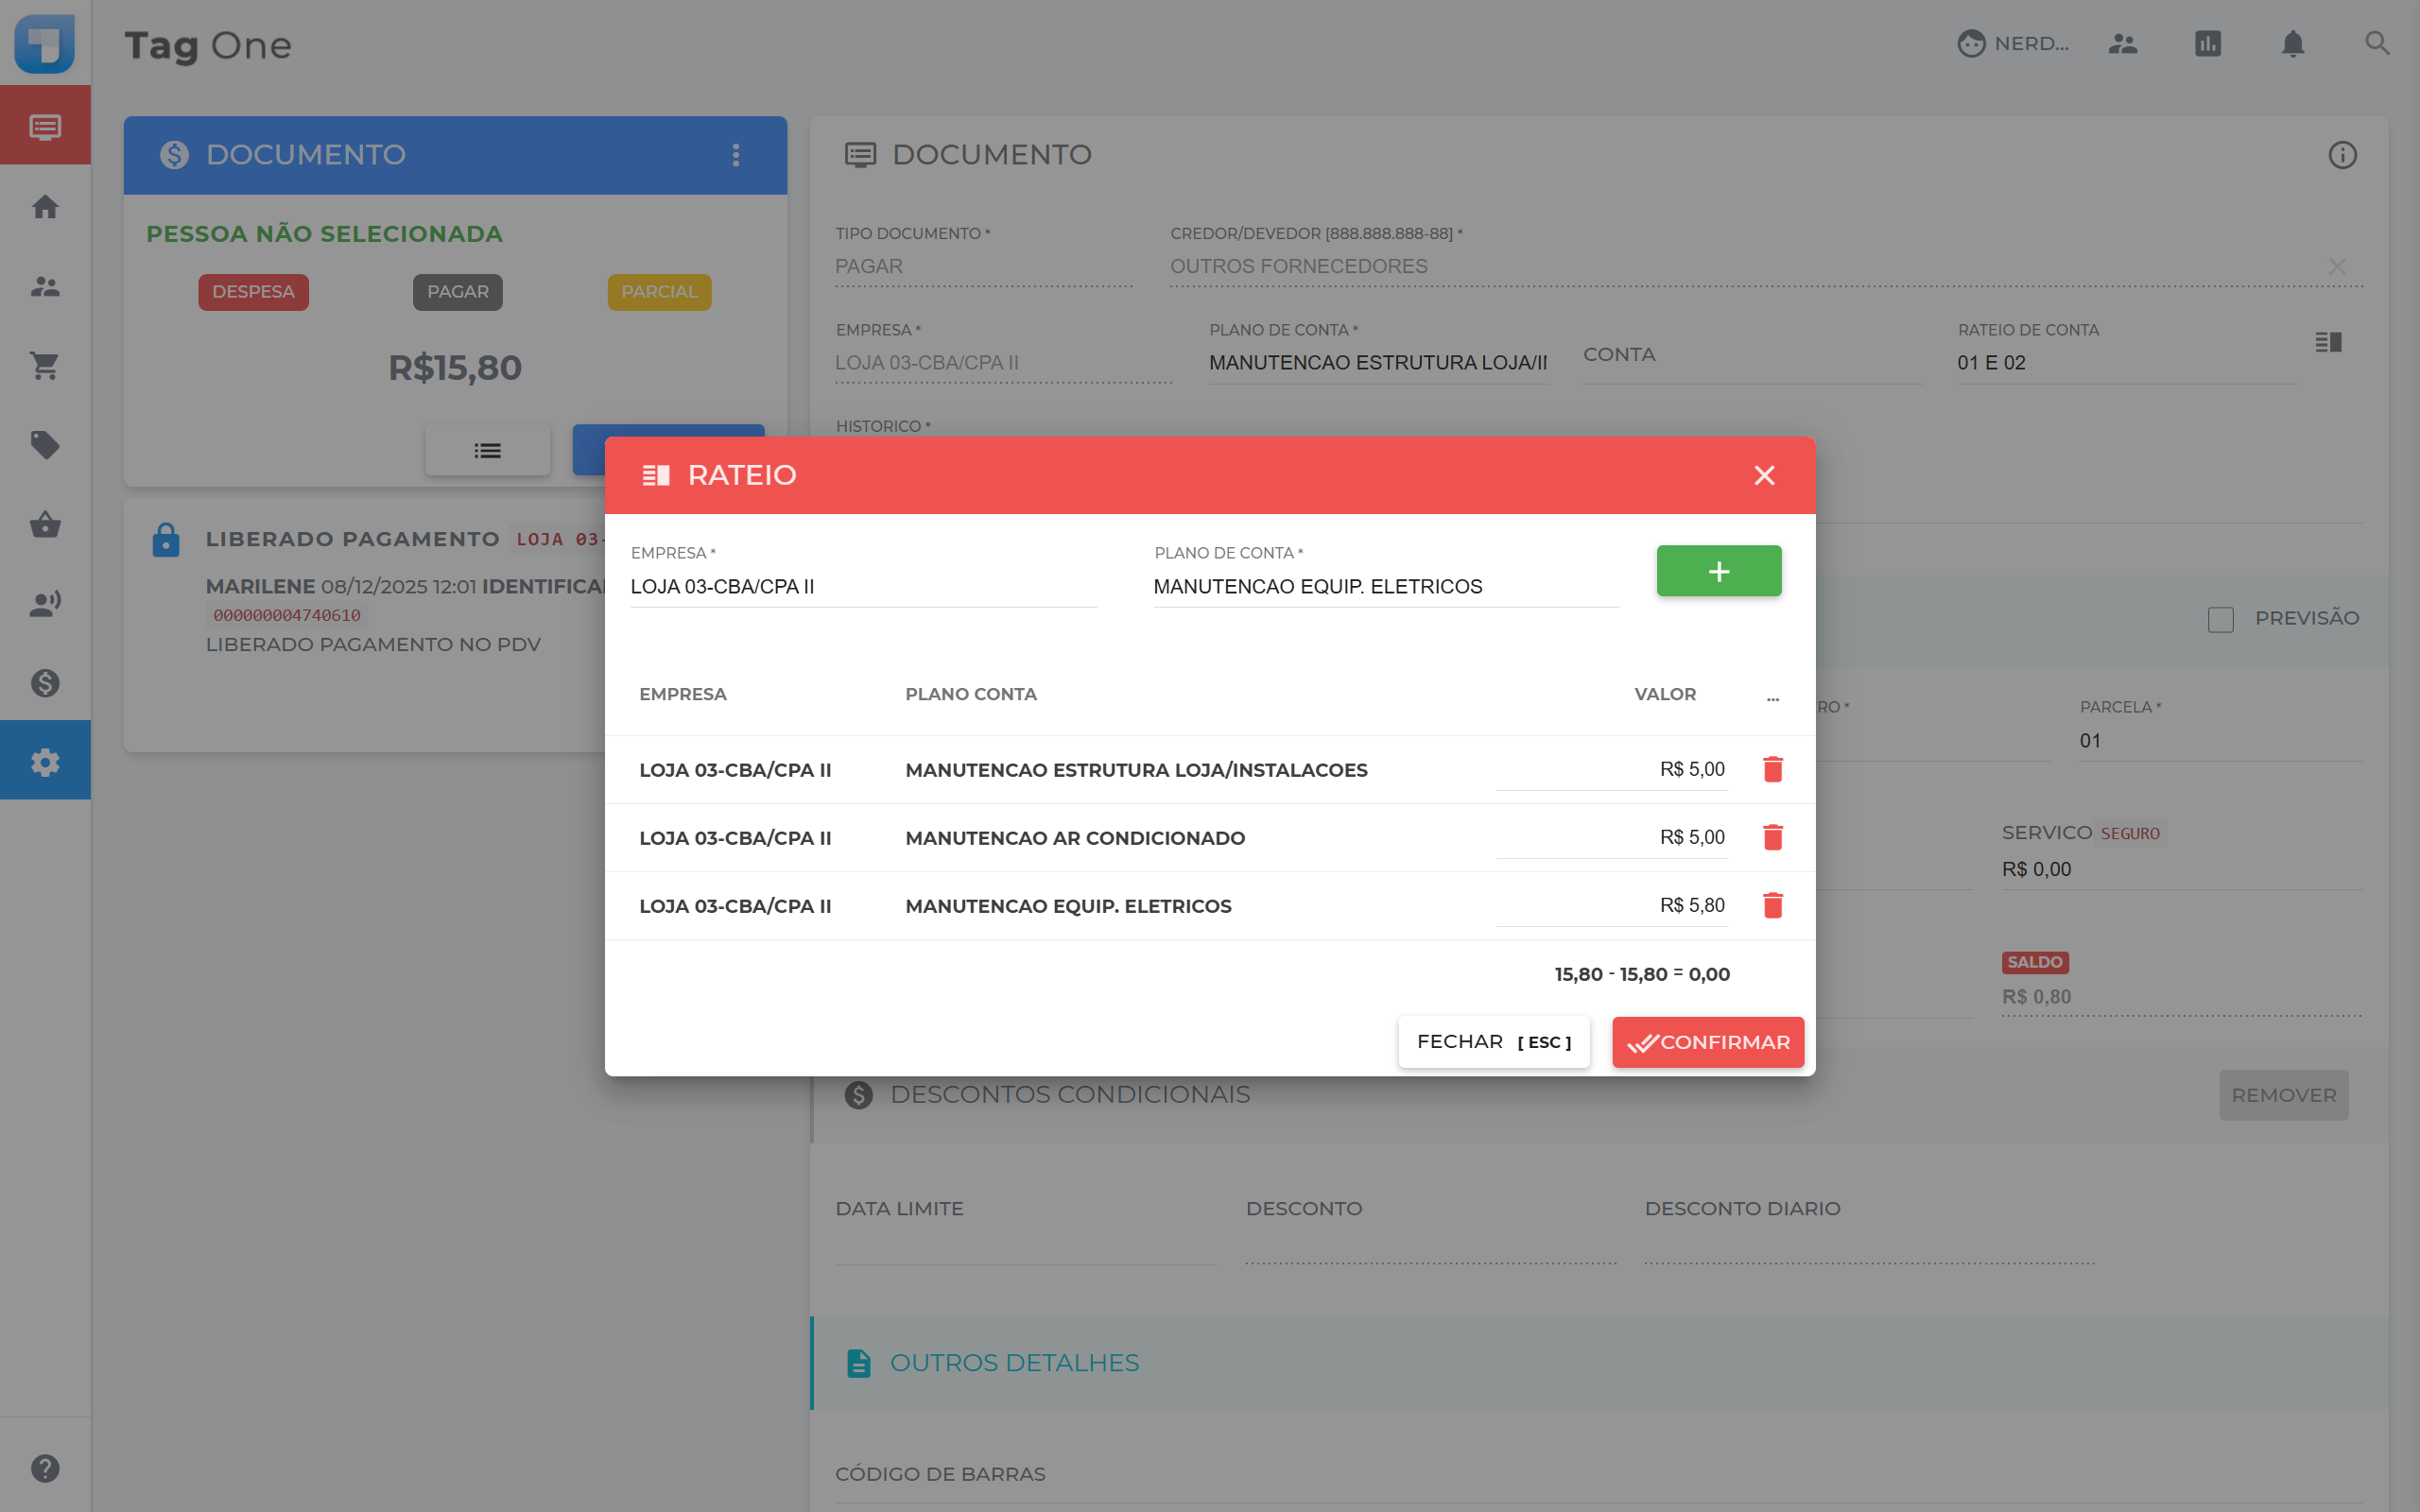This screenshot has height=1512, width=2420.
Task: Click the CONFIRMAR button
Action: pyautogui.click(x=1707, y=1042)
